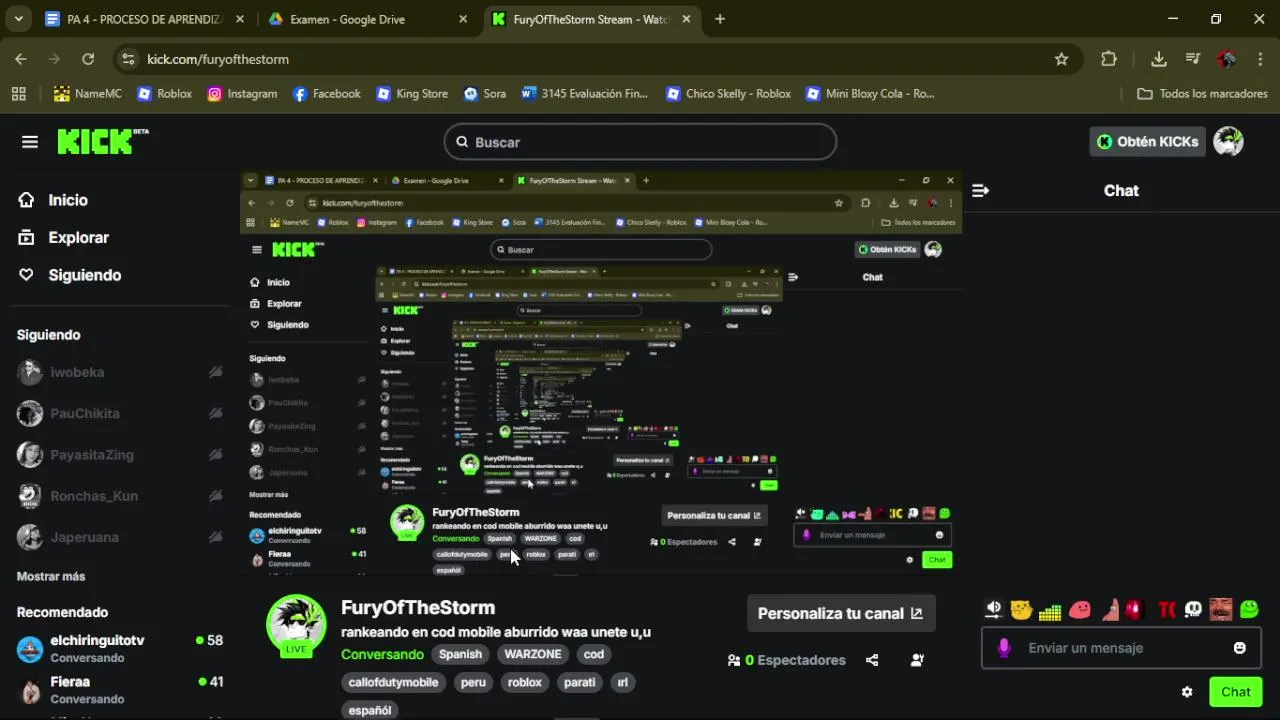Open the browser downloads icon
This screenshot has height=720, width=1280.
pyautogui.click(x=1159, y=59)
